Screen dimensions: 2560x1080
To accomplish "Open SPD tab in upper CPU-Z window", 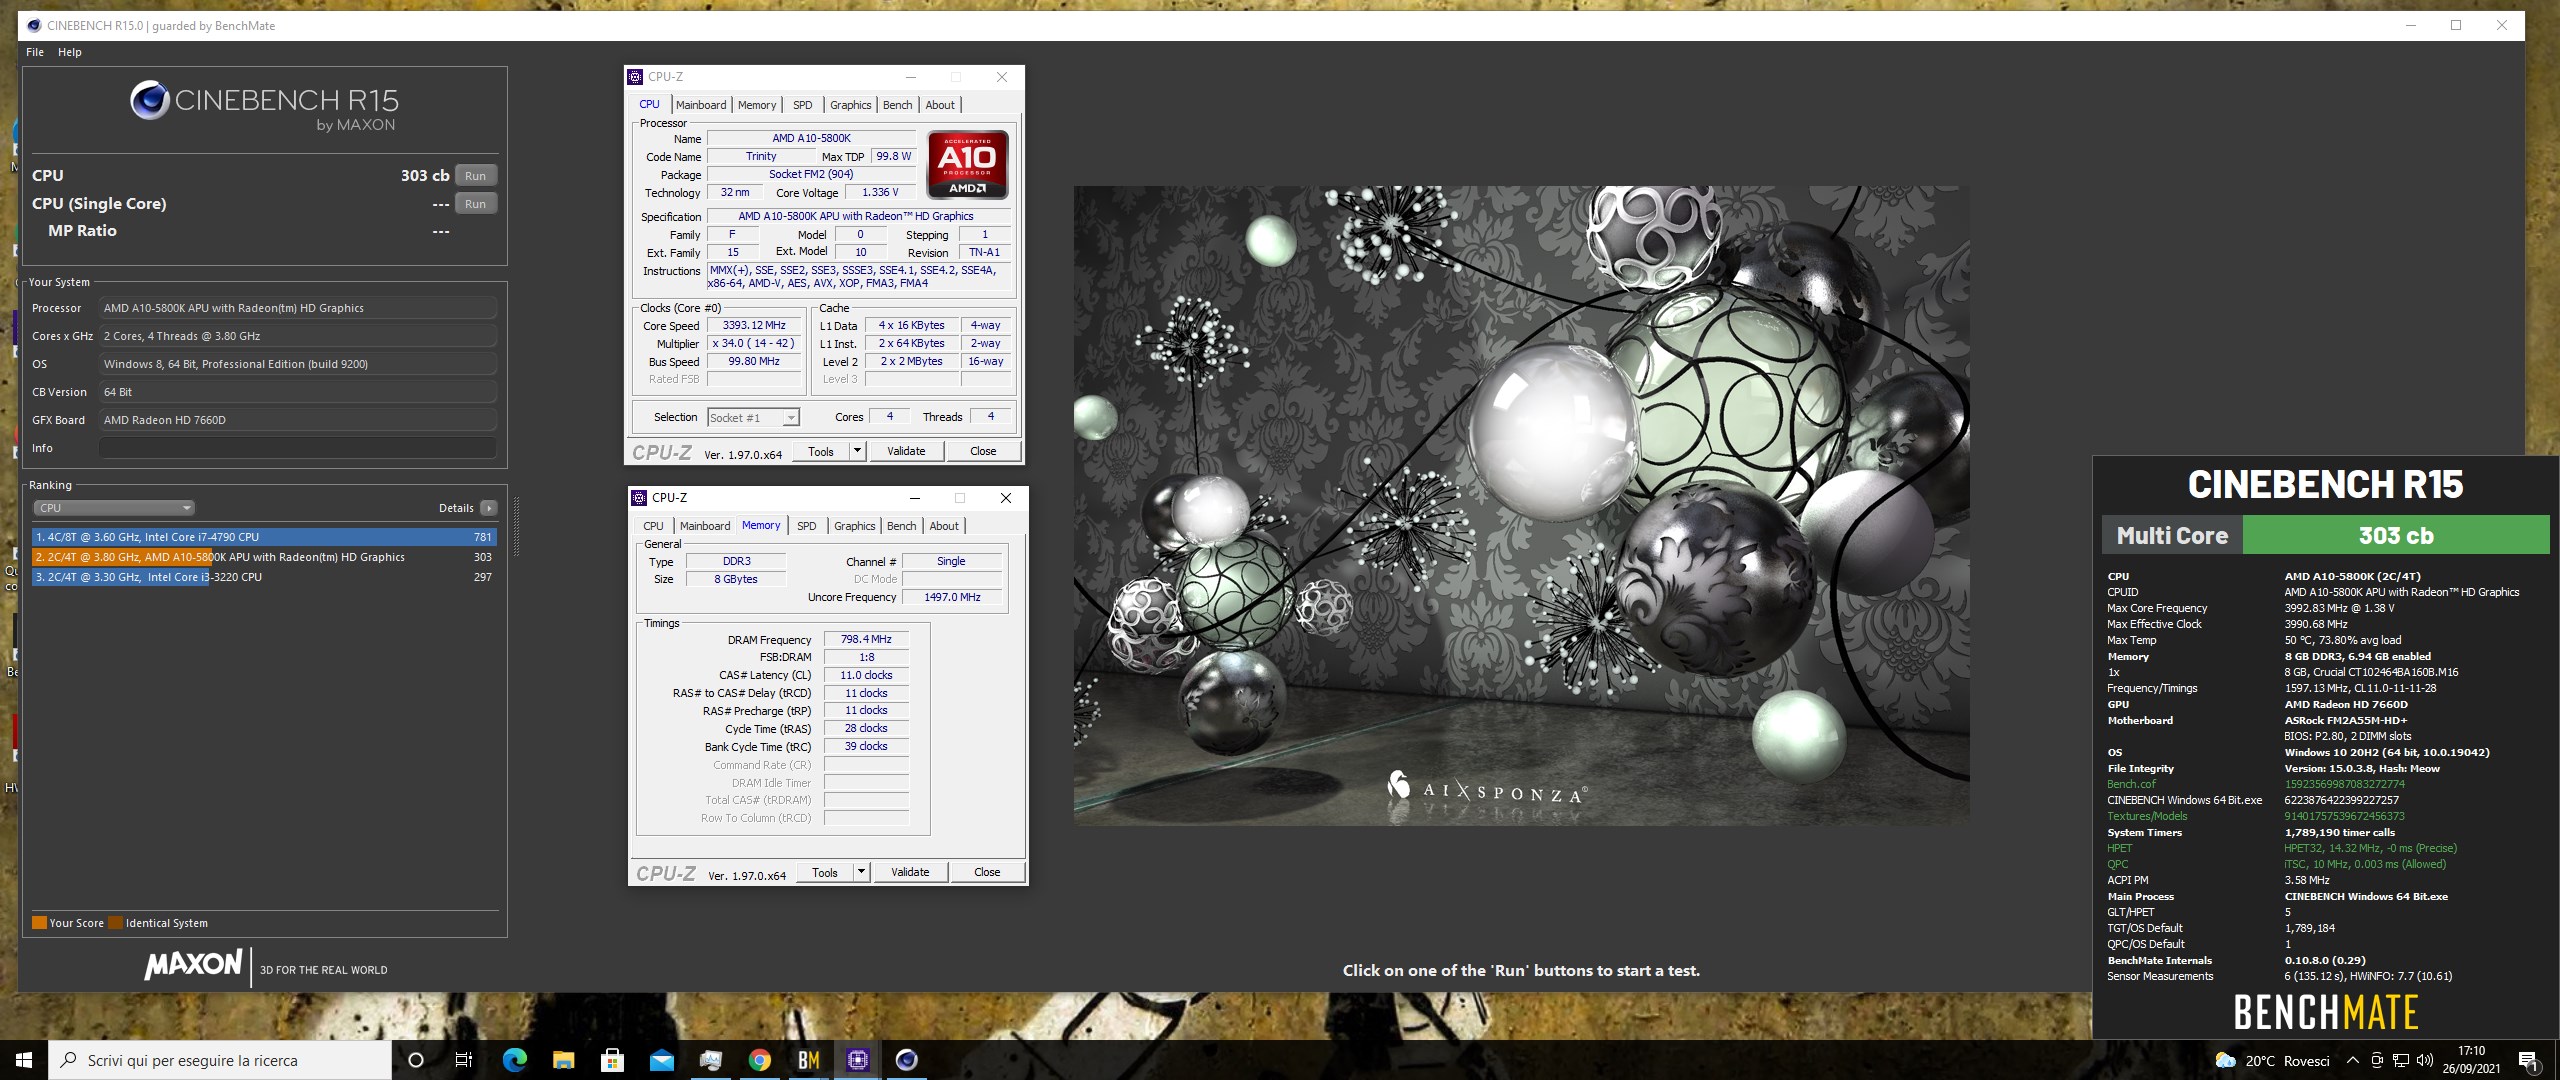I will [802, 105].
